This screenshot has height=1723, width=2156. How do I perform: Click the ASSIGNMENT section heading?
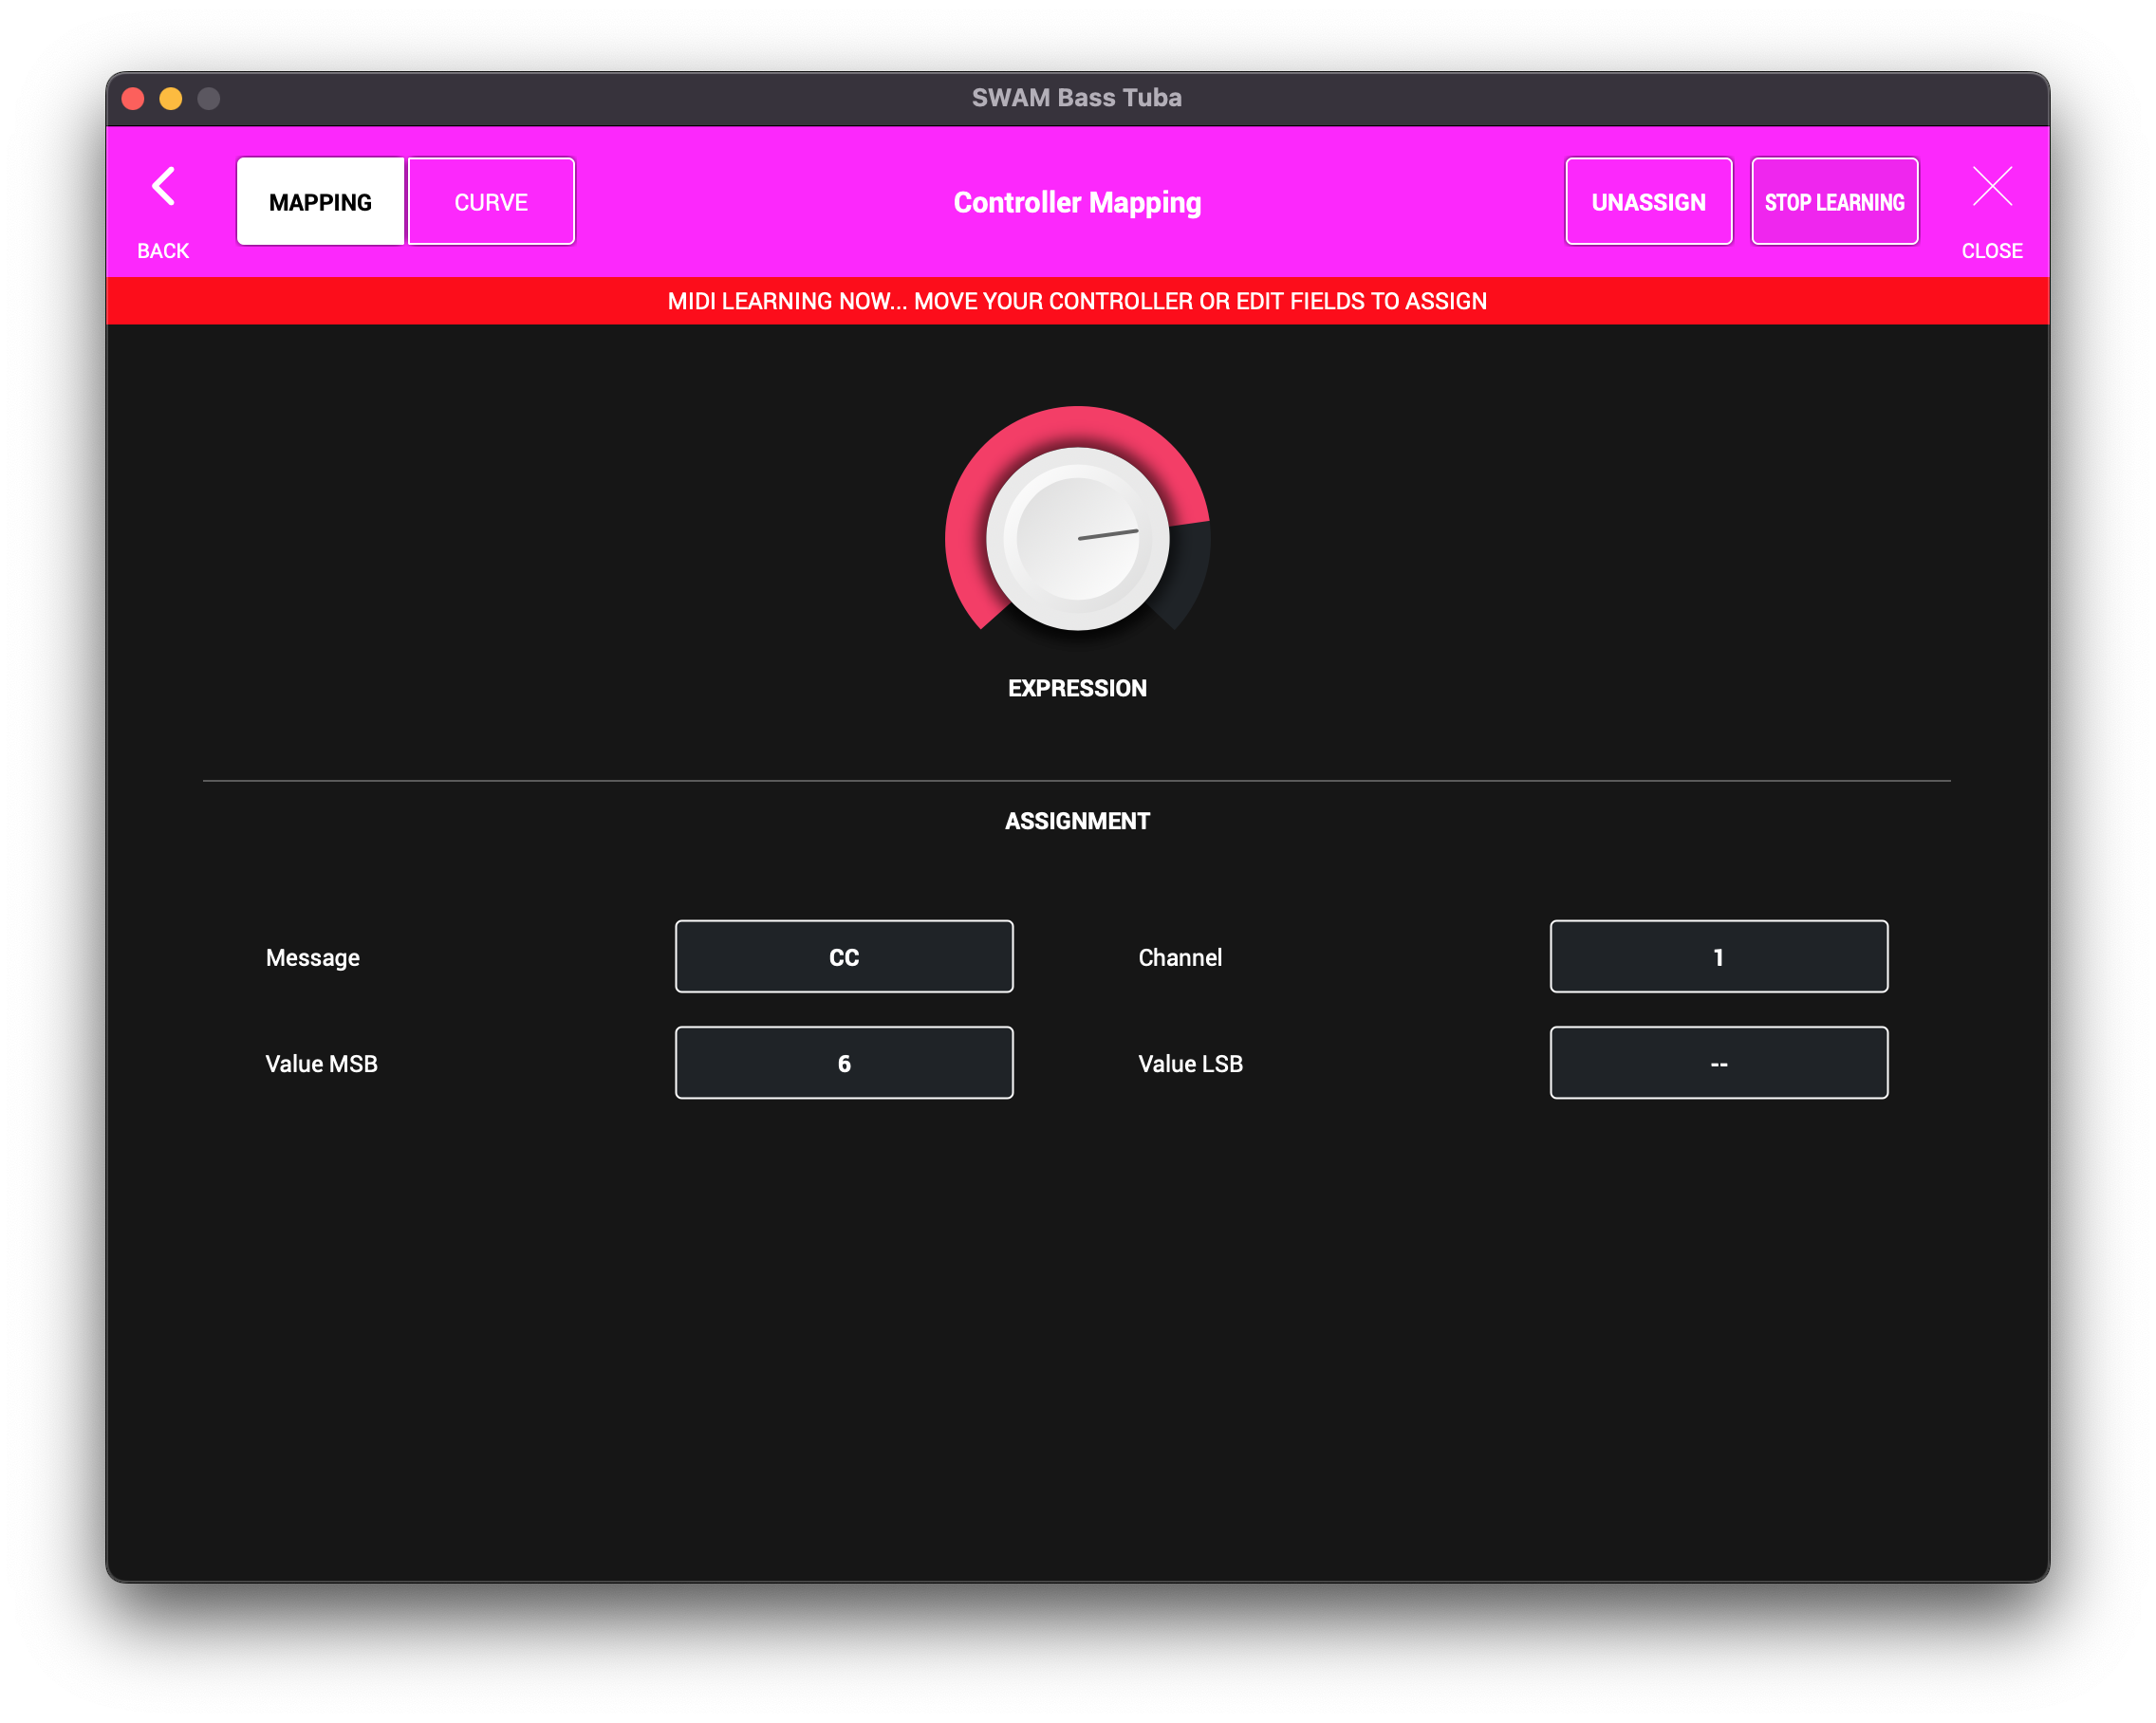click(1077, 821)
